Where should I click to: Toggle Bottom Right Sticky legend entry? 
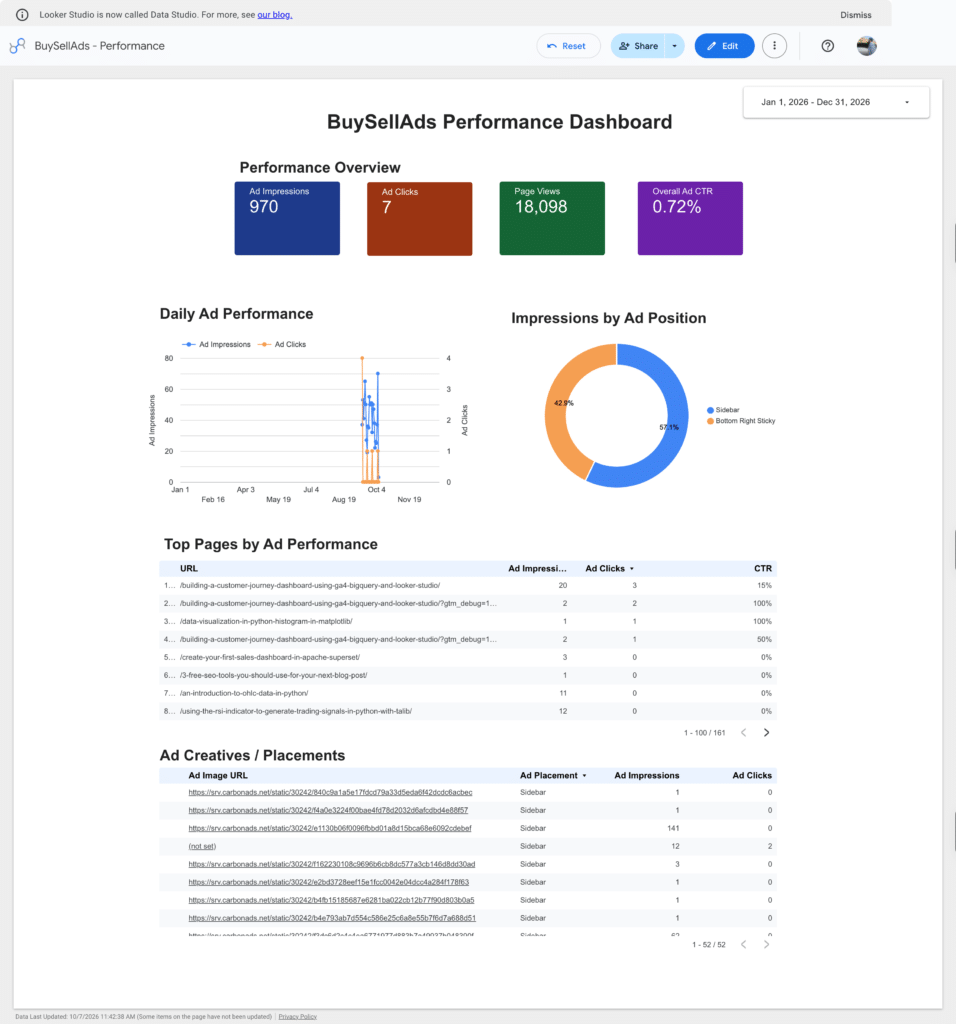[741, 421]
